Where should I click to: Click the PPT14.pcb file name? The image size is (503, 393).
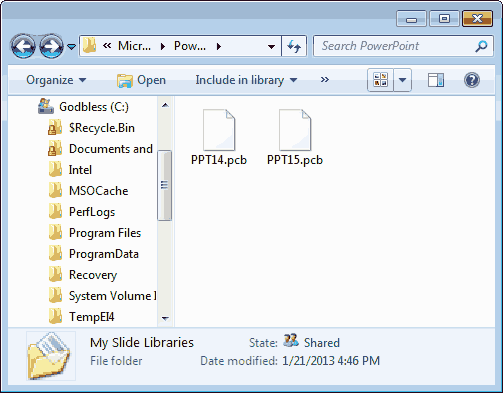219,160
